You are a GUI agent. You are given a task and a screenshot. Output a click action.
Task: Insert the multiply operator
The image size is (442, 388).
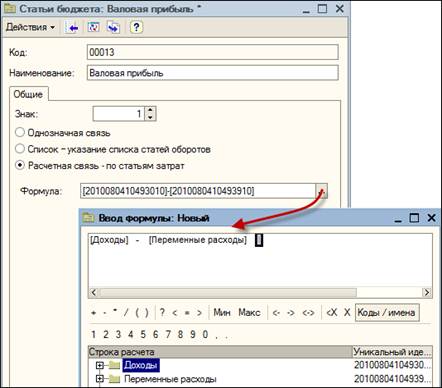click(115, 312)
